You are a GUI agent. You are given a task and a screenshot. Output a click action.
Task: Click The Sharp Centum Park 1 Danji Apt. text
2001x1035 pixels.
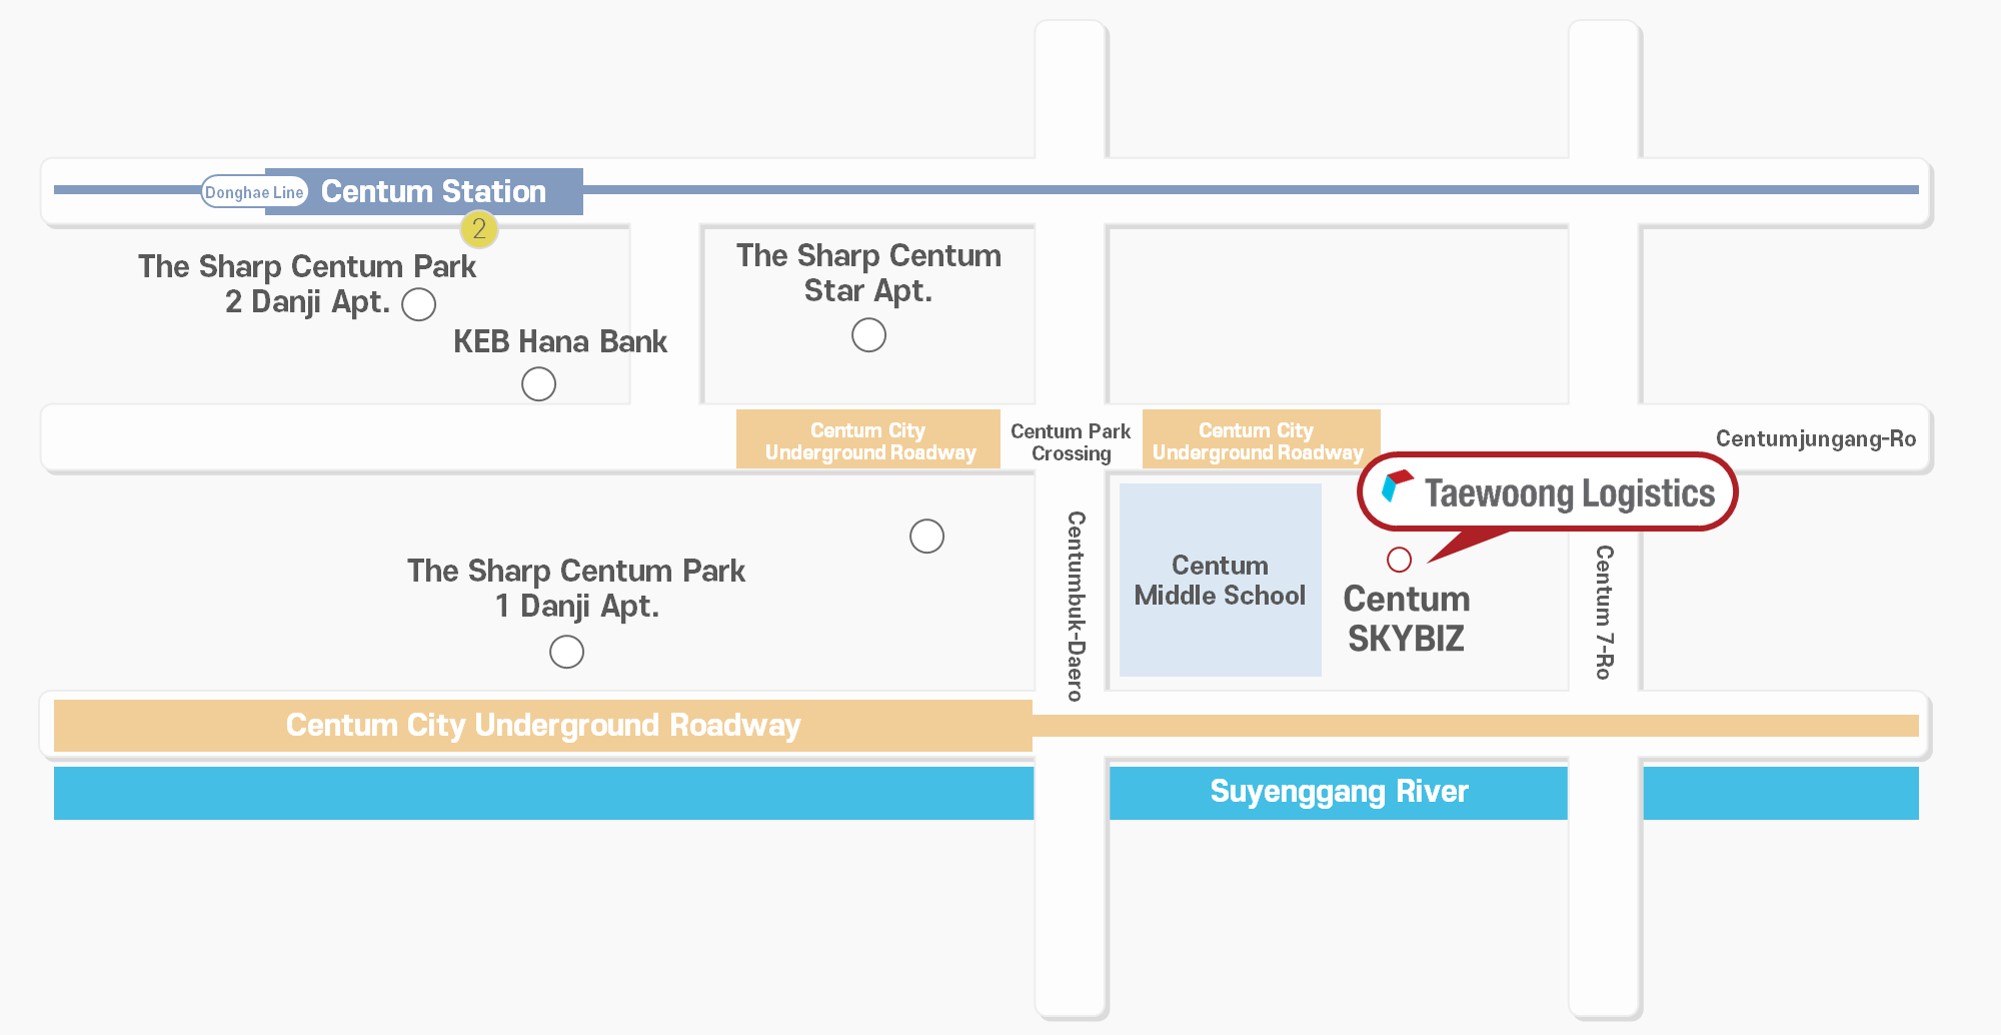point(576,588)
